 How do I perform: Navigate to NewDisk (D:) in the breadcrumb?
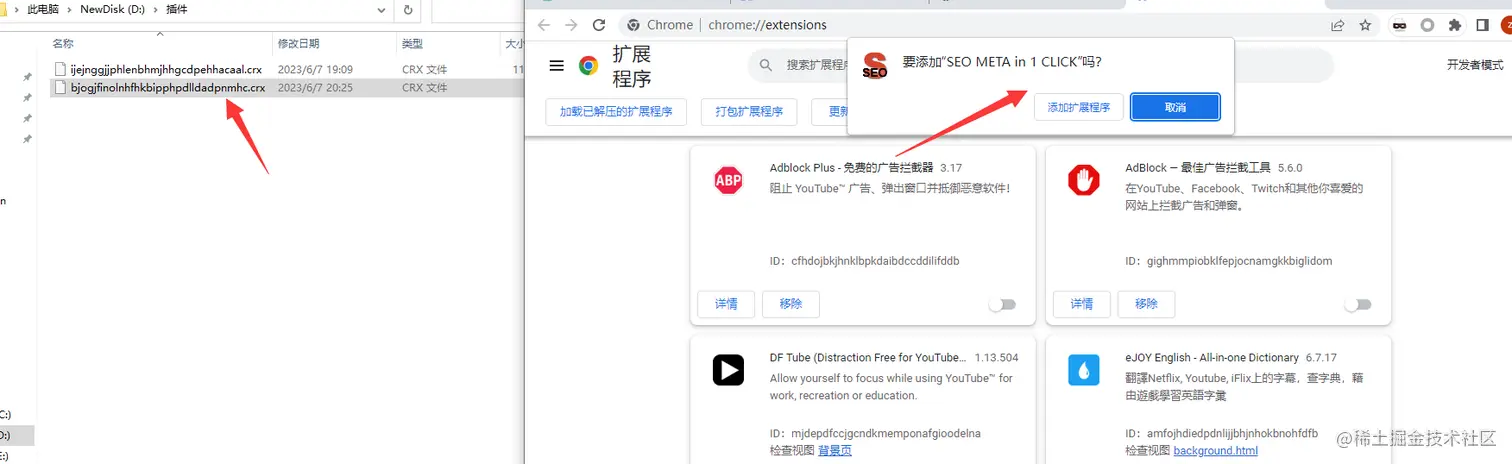point(113,10)
